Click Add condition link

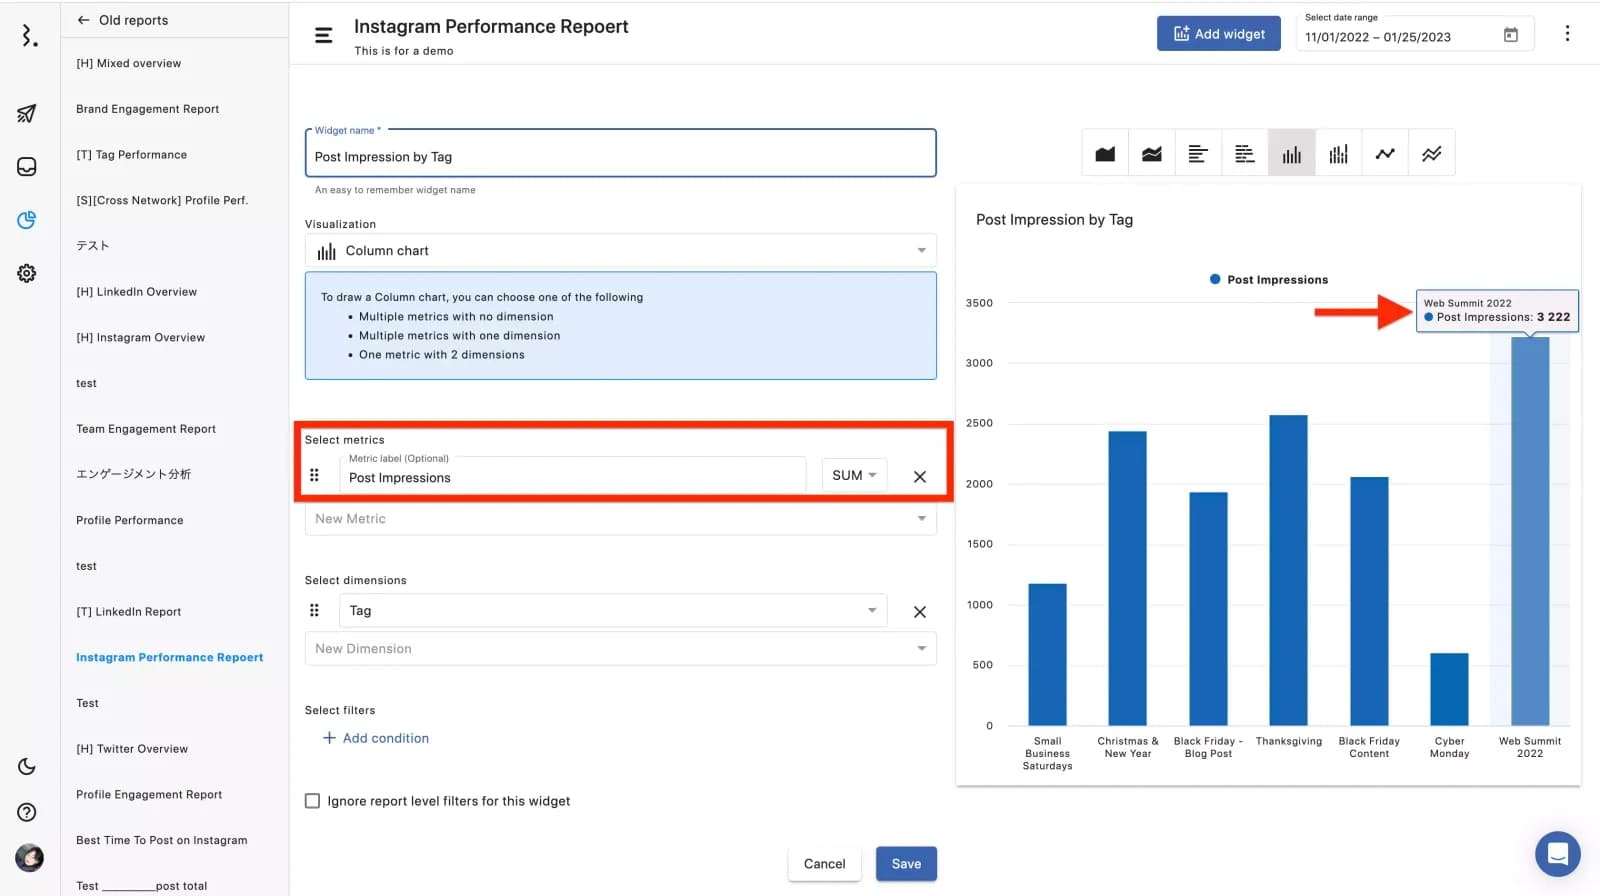tap(376, 738)
